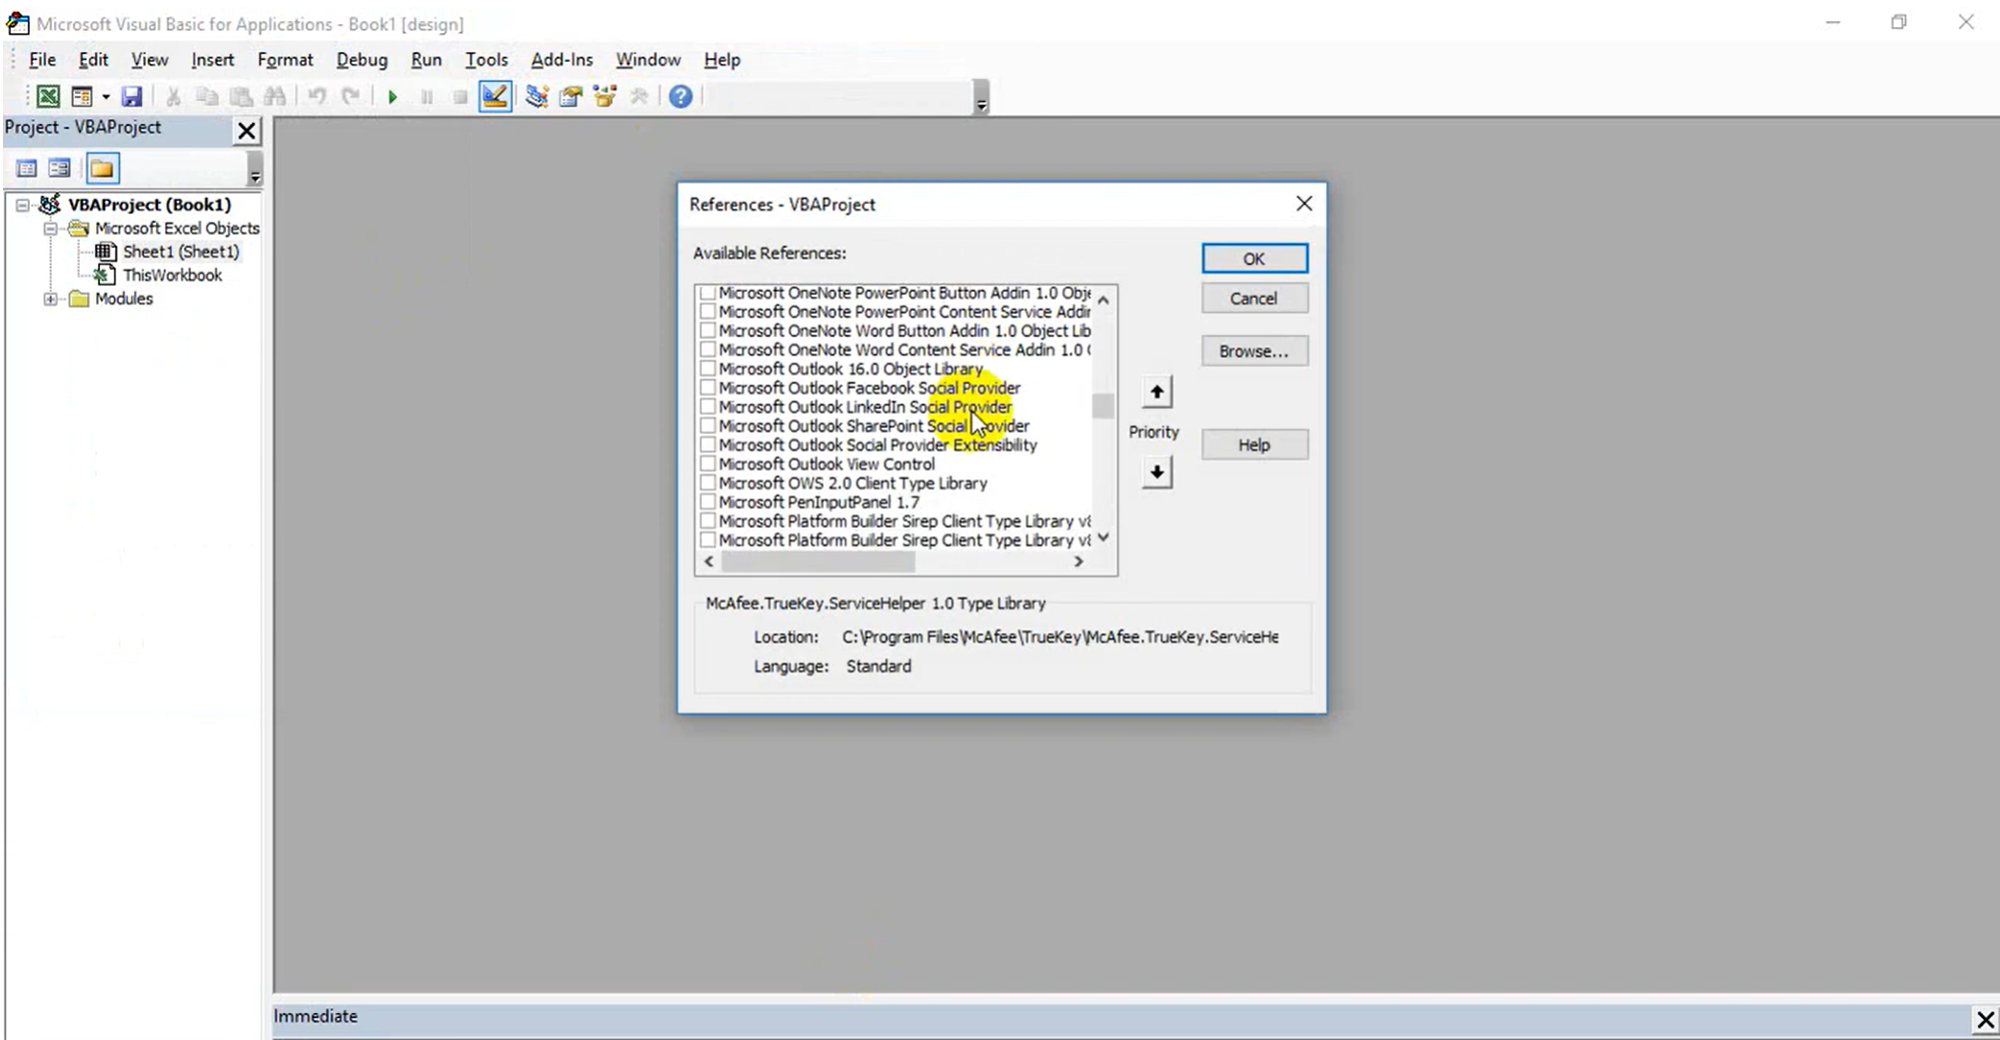Check Microsoft OneNote Word Content Service Addin
The image size is (2000, 1040).
click(708, 350)
